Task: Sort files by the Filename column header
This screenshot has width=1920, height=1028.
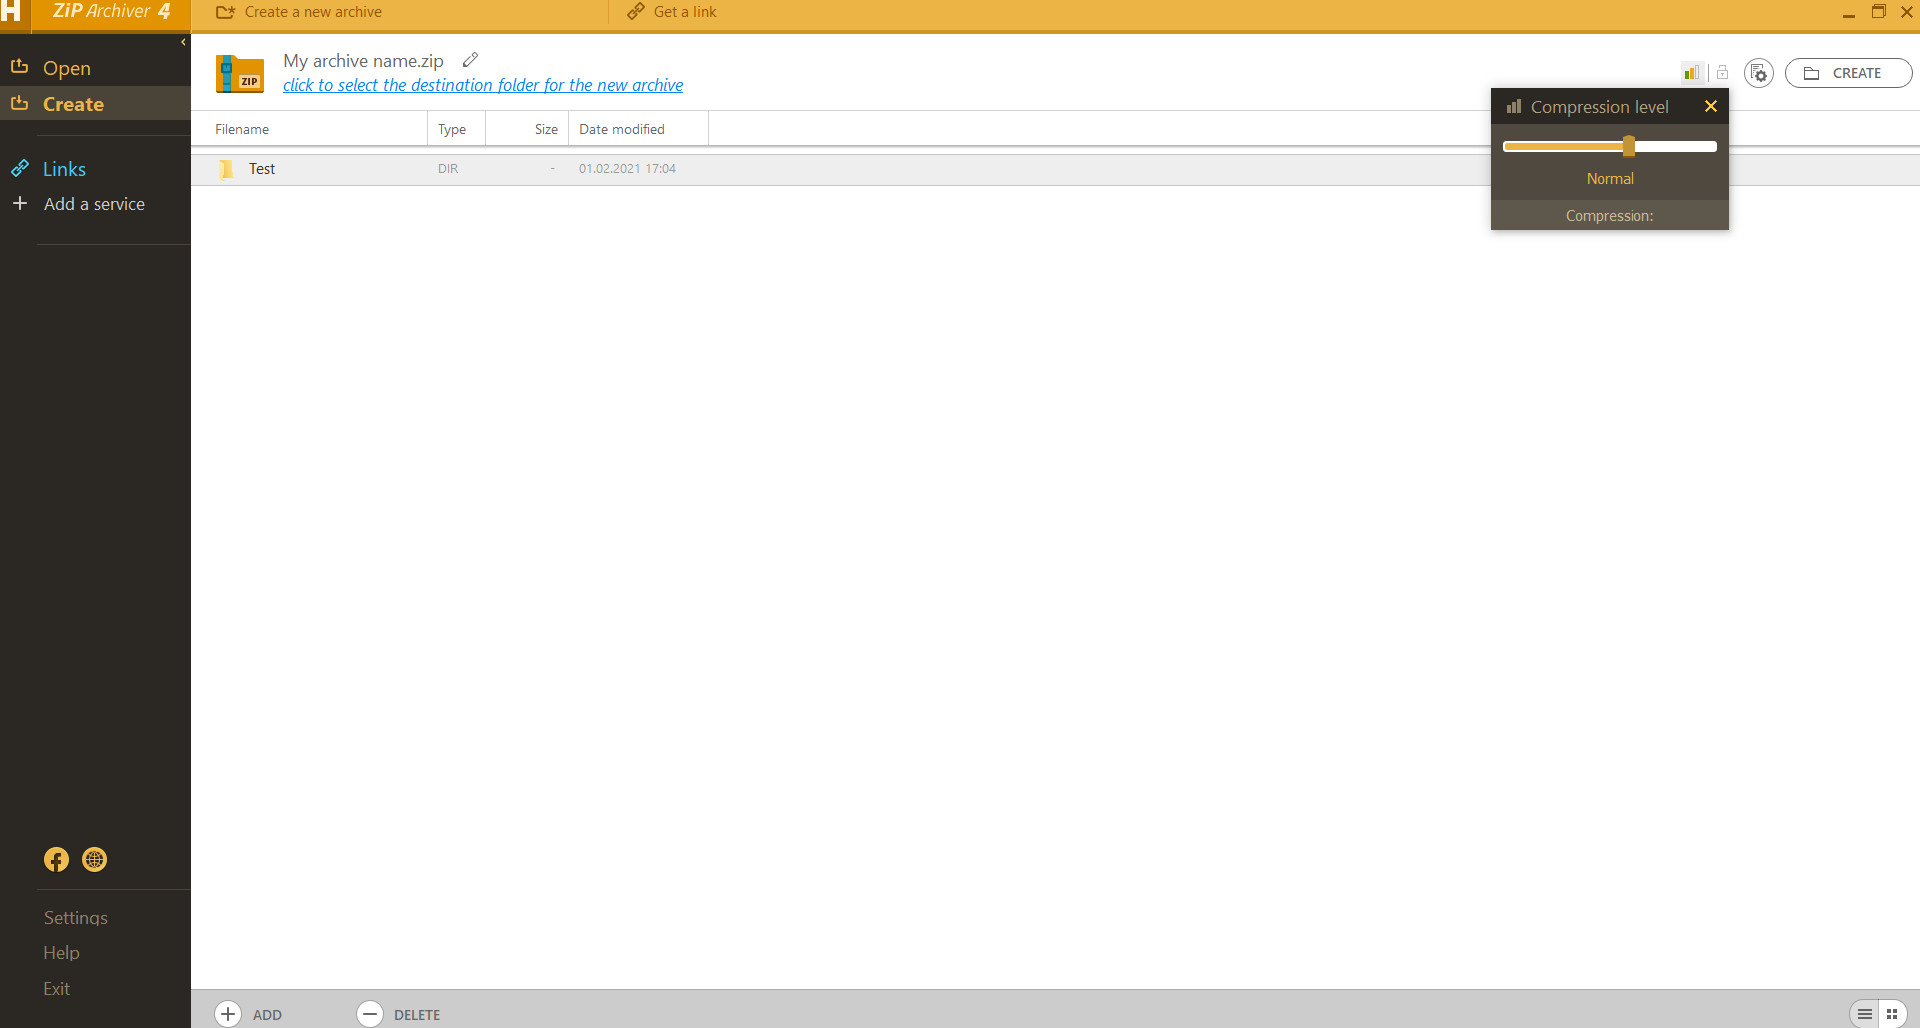Action: [x=242, y=129]
